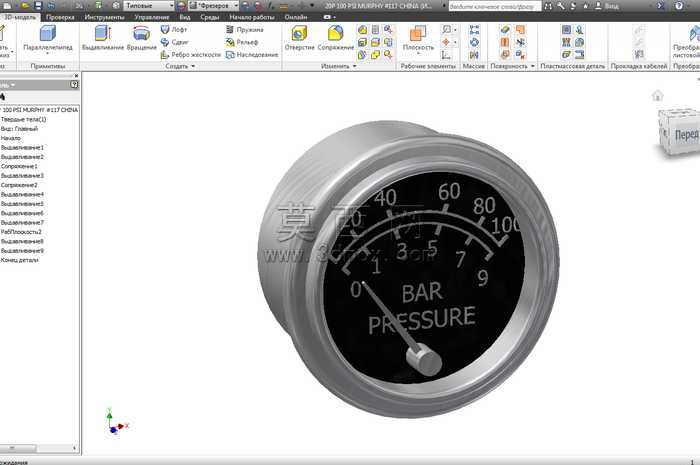Click the first icon in Поверхность panel
Image resolution: width=700 pixels, height=465 pixels.
(x=505, y=30)
